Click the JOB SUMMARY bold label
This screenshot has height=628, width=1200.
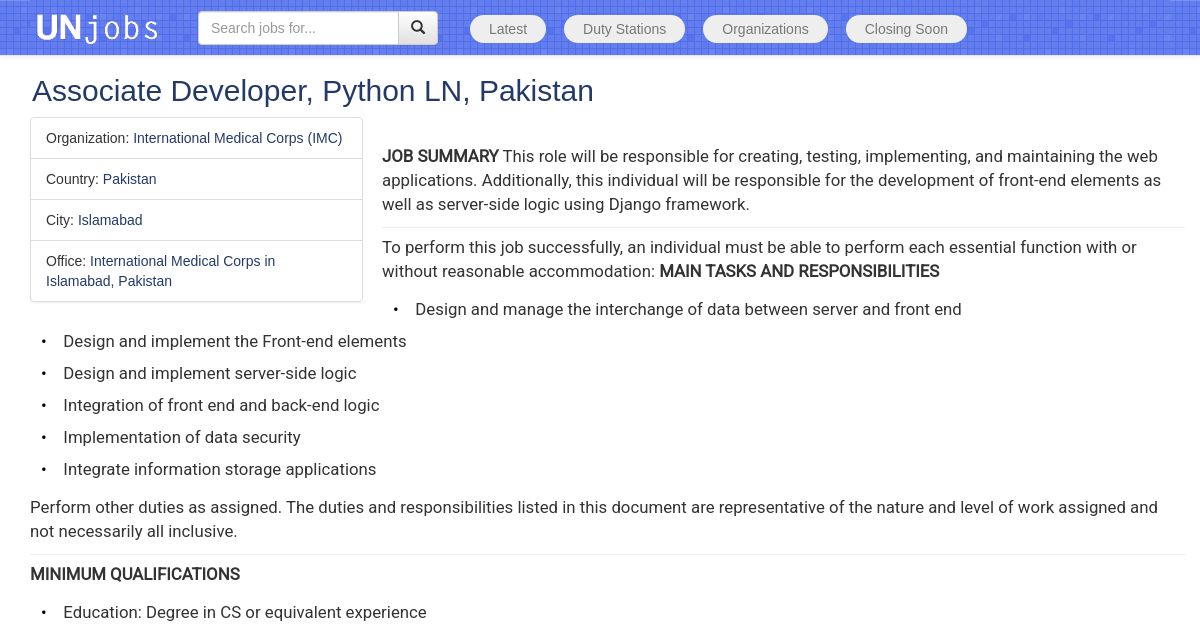pyautogui.click(x=440, y=156)
